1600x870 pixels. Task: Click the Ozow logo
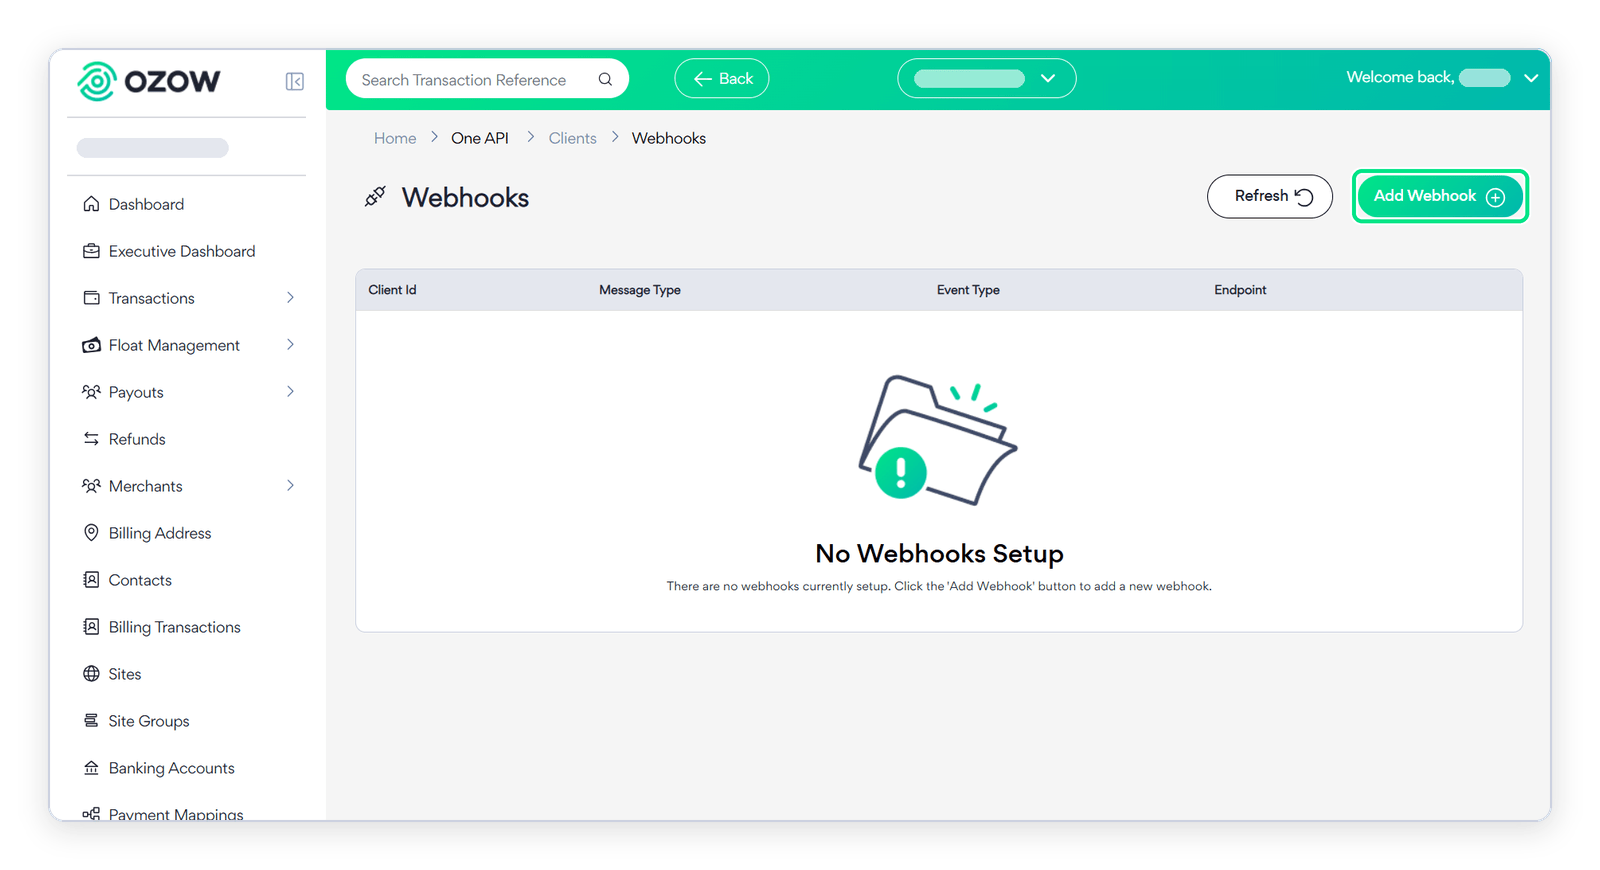point(149,81)
